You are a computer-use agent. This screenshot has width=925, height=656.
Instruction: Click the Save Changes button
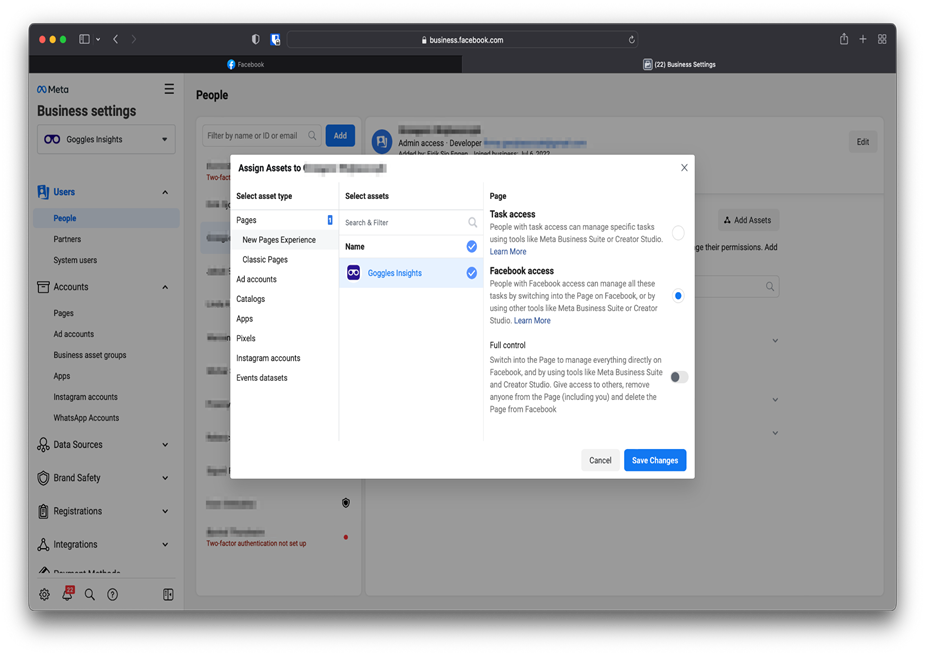655,460
